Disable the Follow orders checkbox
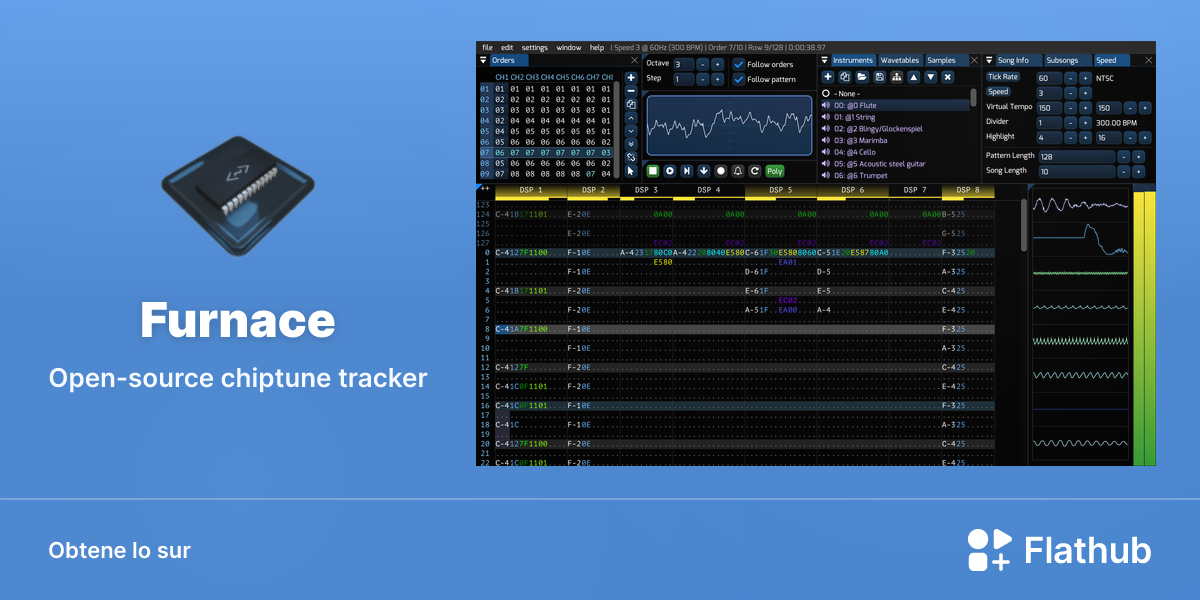Viewport: 1200px width, 600px height. tap(739, 65)
